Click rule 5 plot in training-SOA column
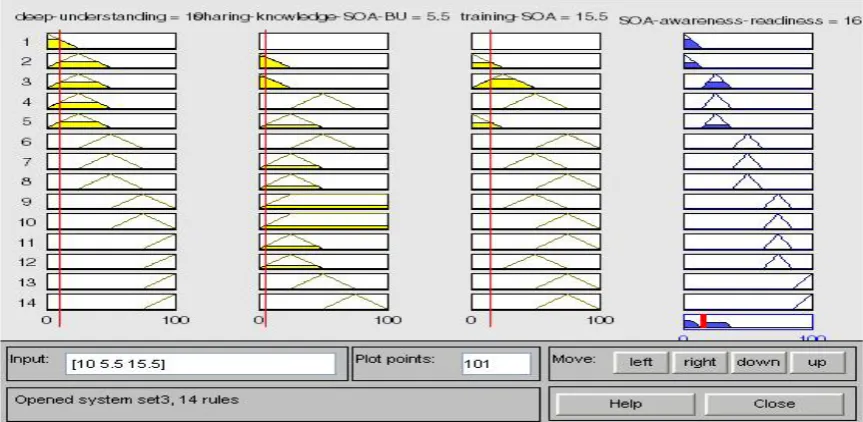Viewport: 863px width, 422px height. (536, 121)
